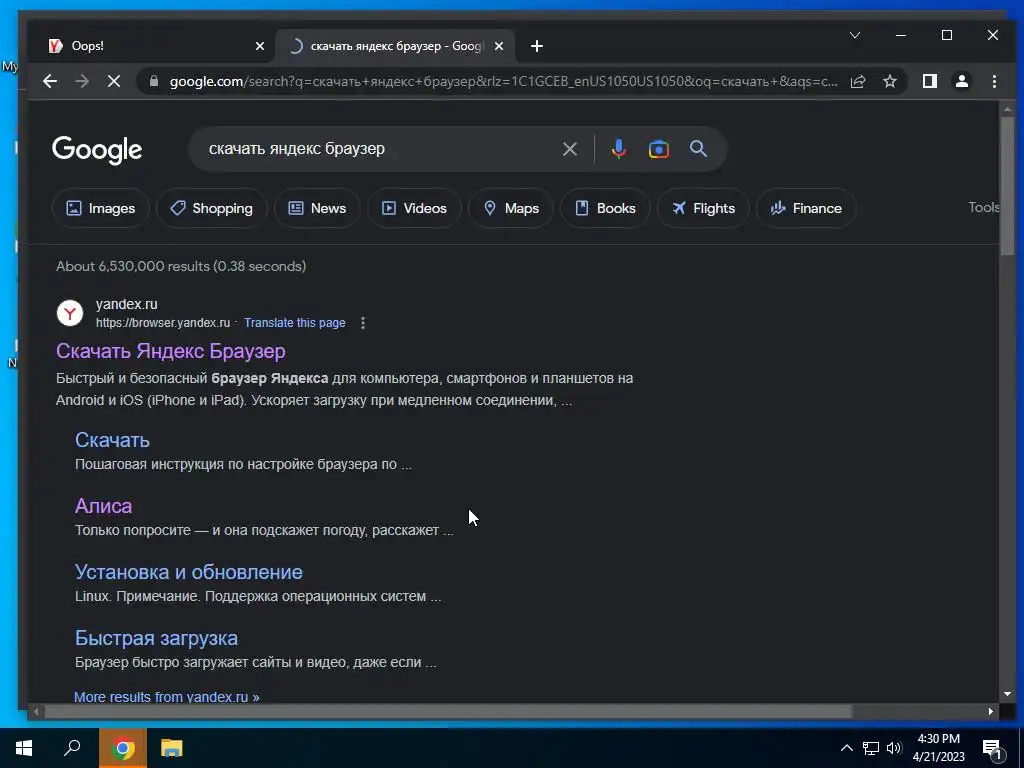
Task: Click the scroll-down arrow at bottom
Action: click(1007, 694)
